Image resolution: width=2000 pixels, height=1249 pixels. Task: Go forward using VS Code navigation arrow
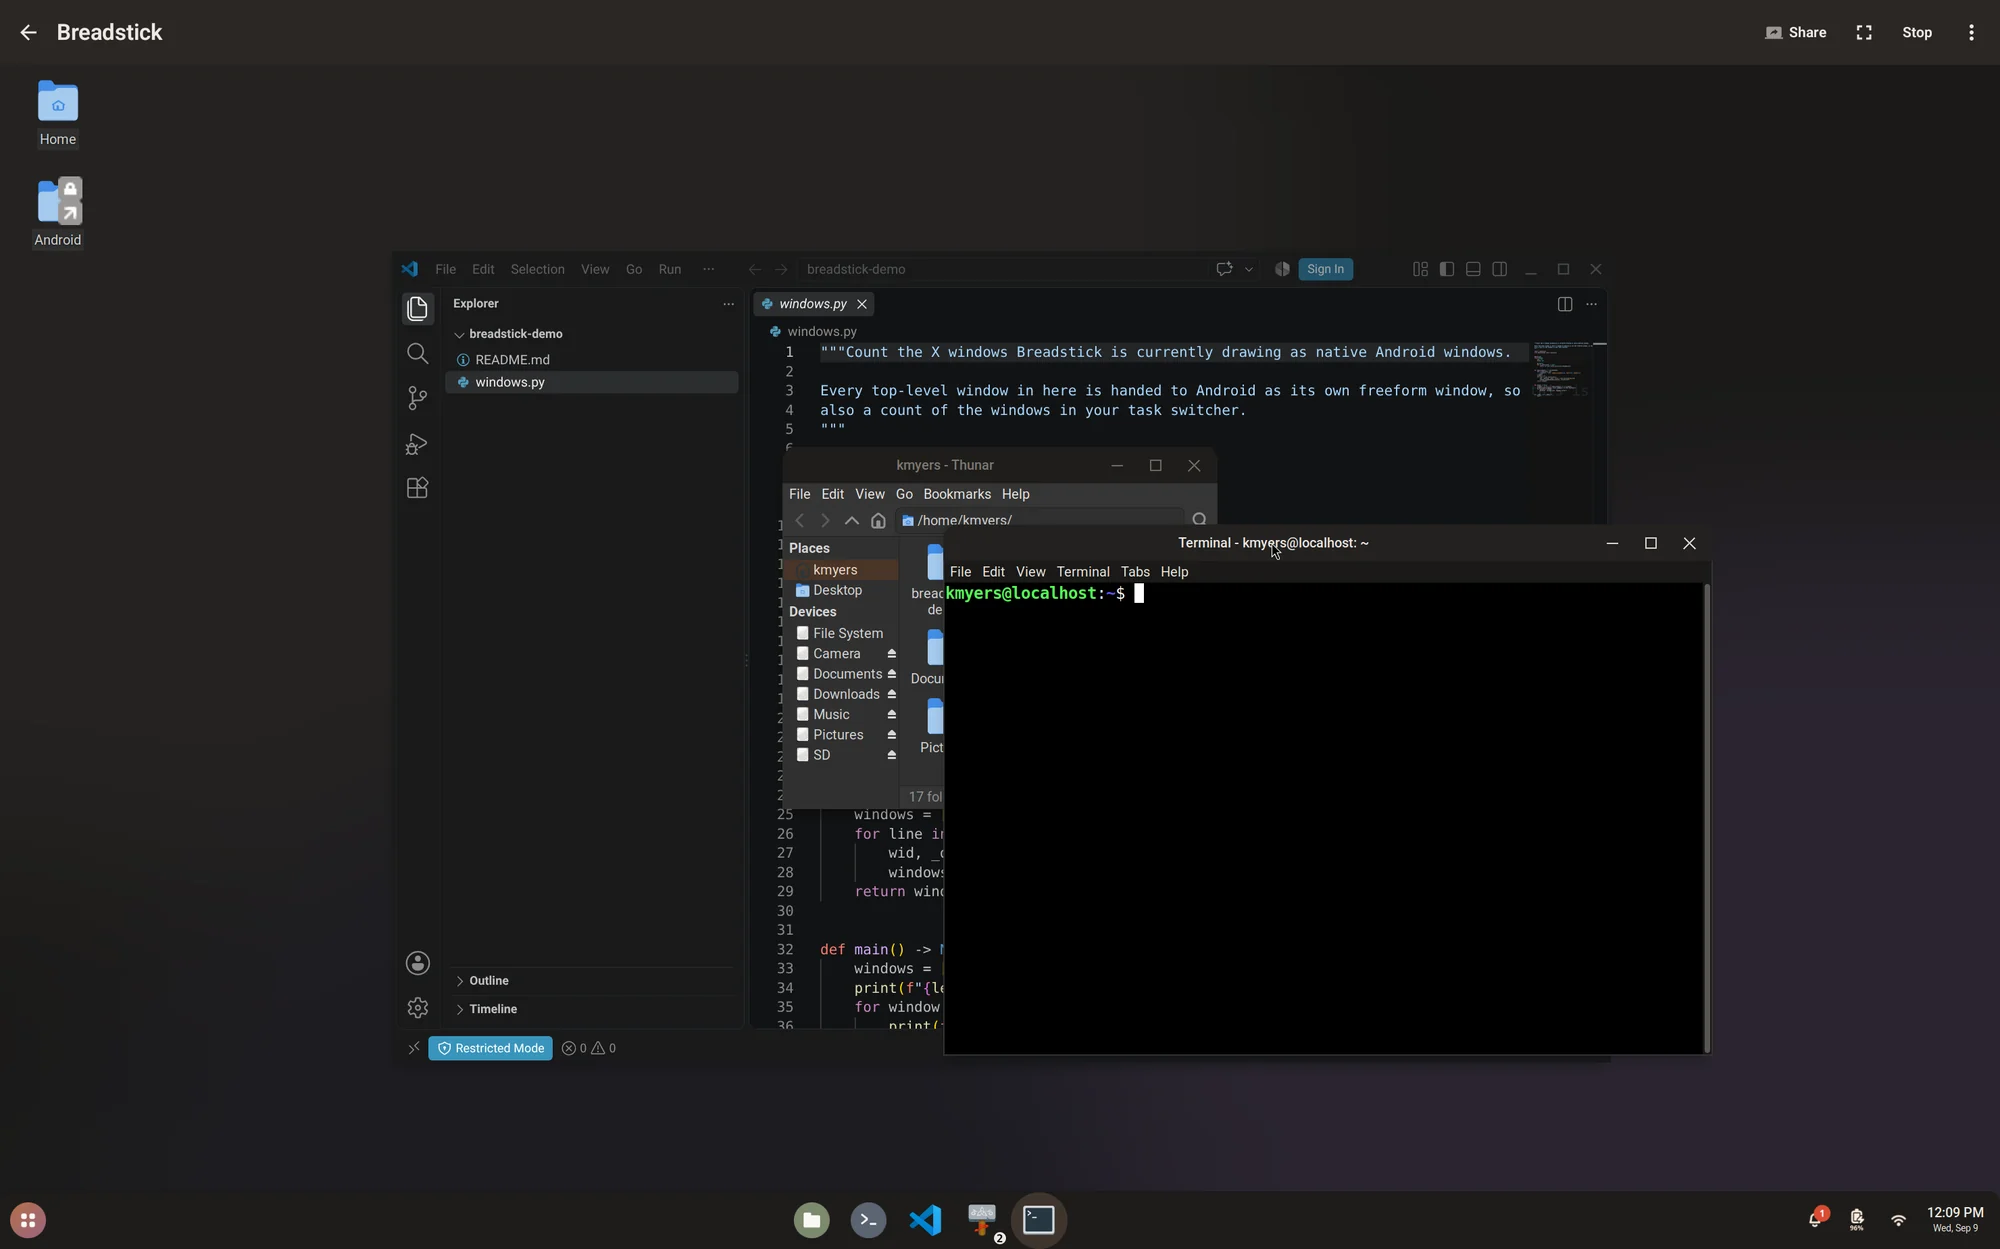[x=781, y=269]
